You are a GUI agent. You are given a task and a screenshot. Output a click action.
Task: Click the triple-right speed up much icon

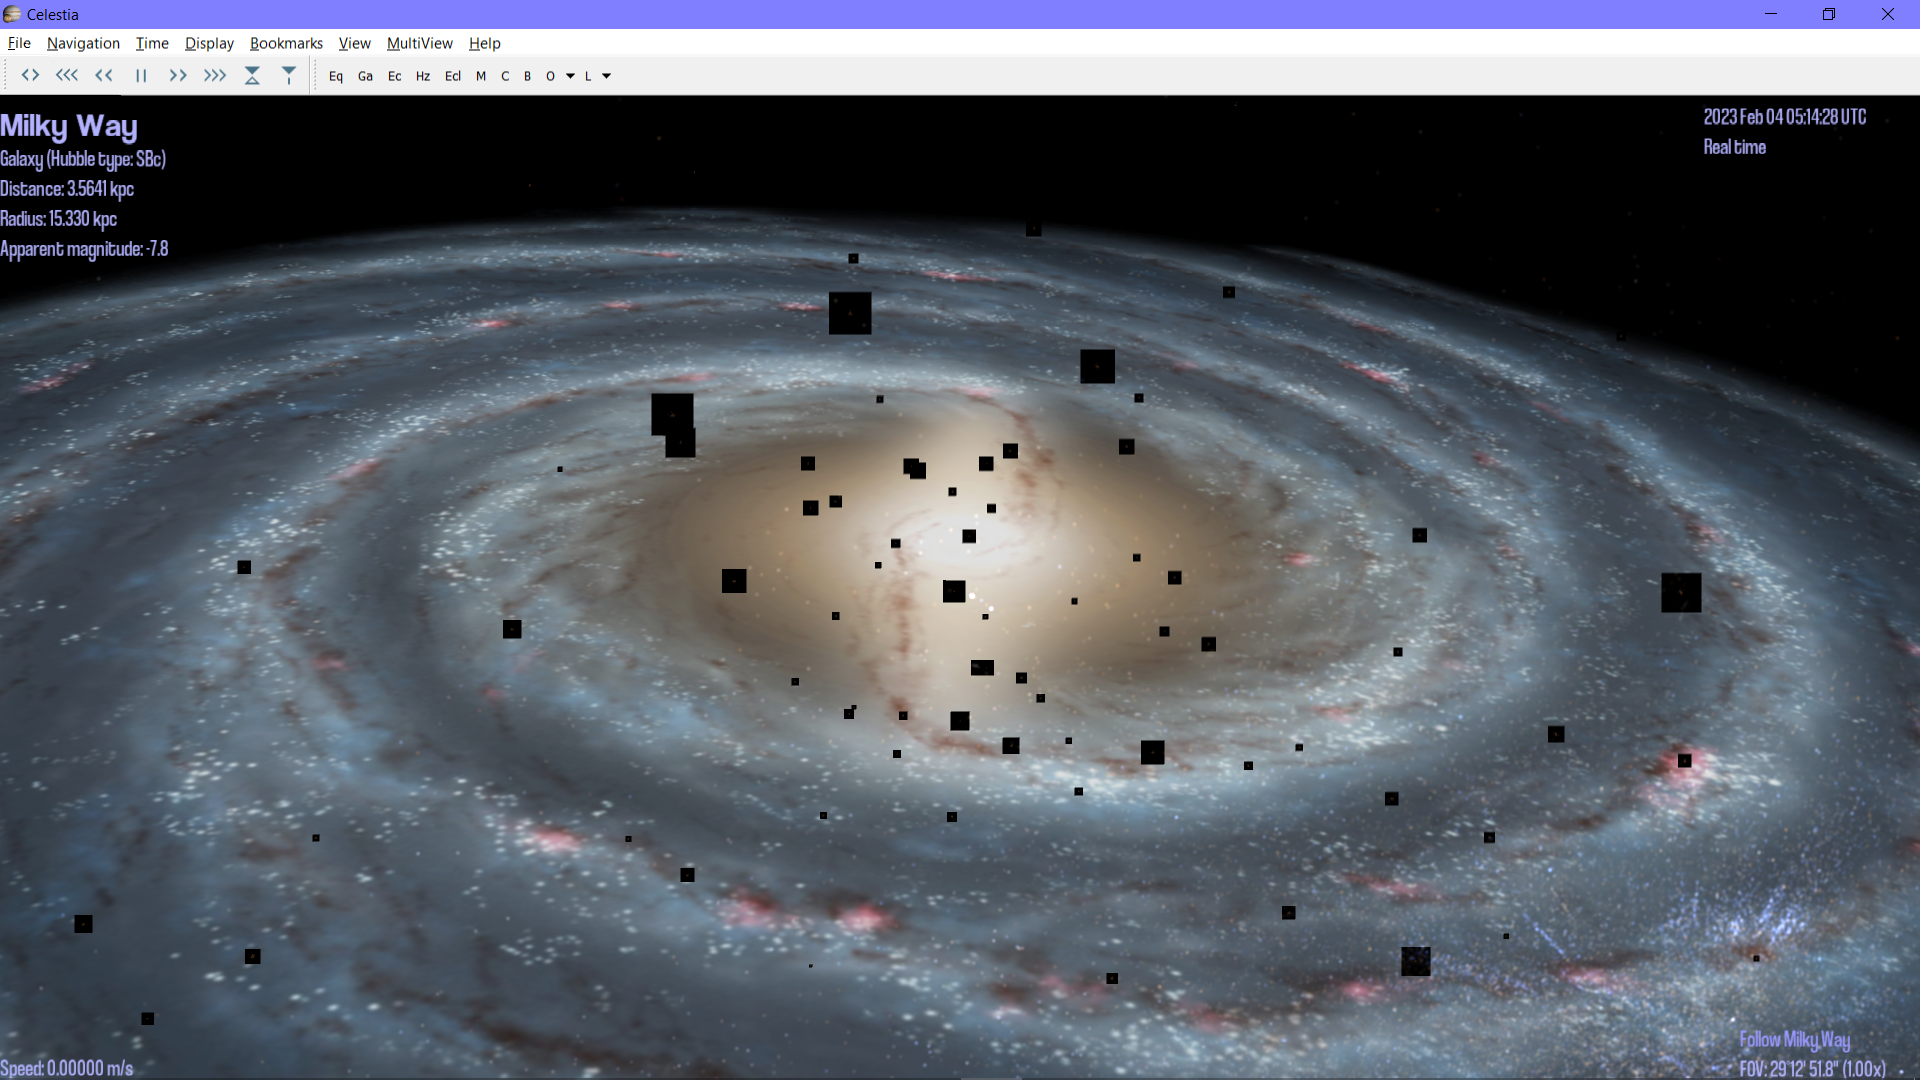(x=215, y=76)
